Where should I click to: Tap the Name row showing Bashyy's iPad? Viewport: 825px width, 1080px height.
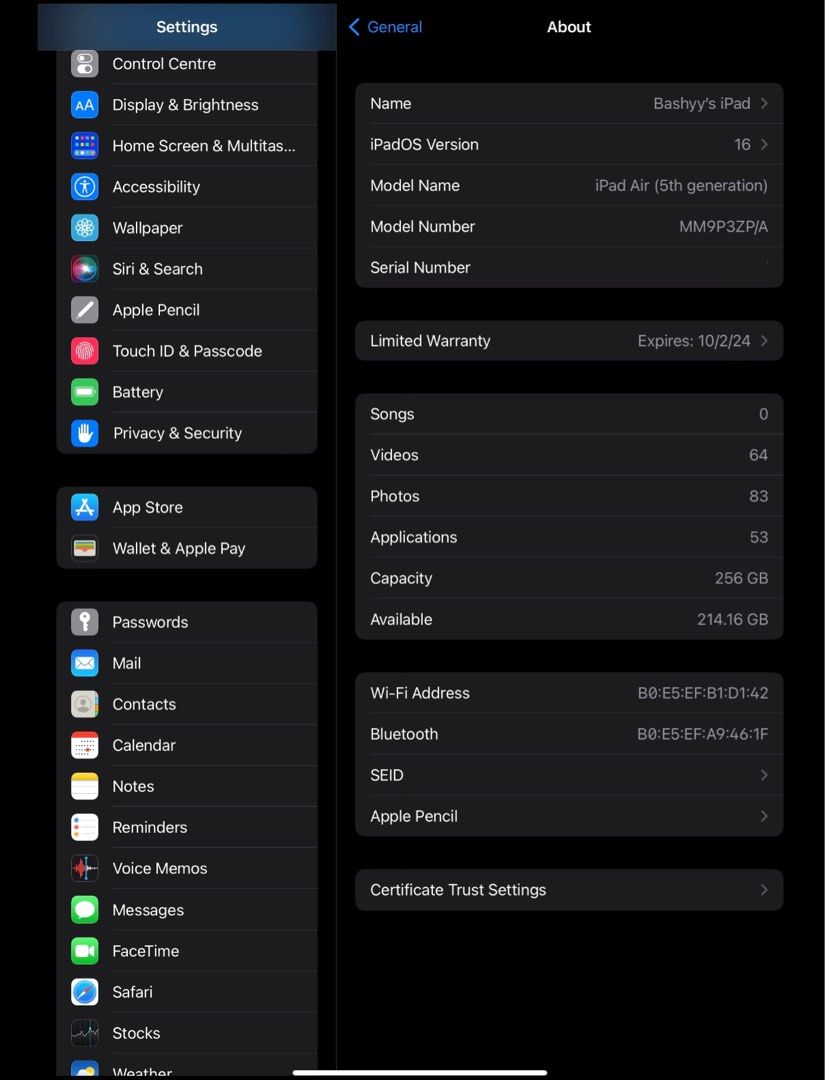pos(569,103)
